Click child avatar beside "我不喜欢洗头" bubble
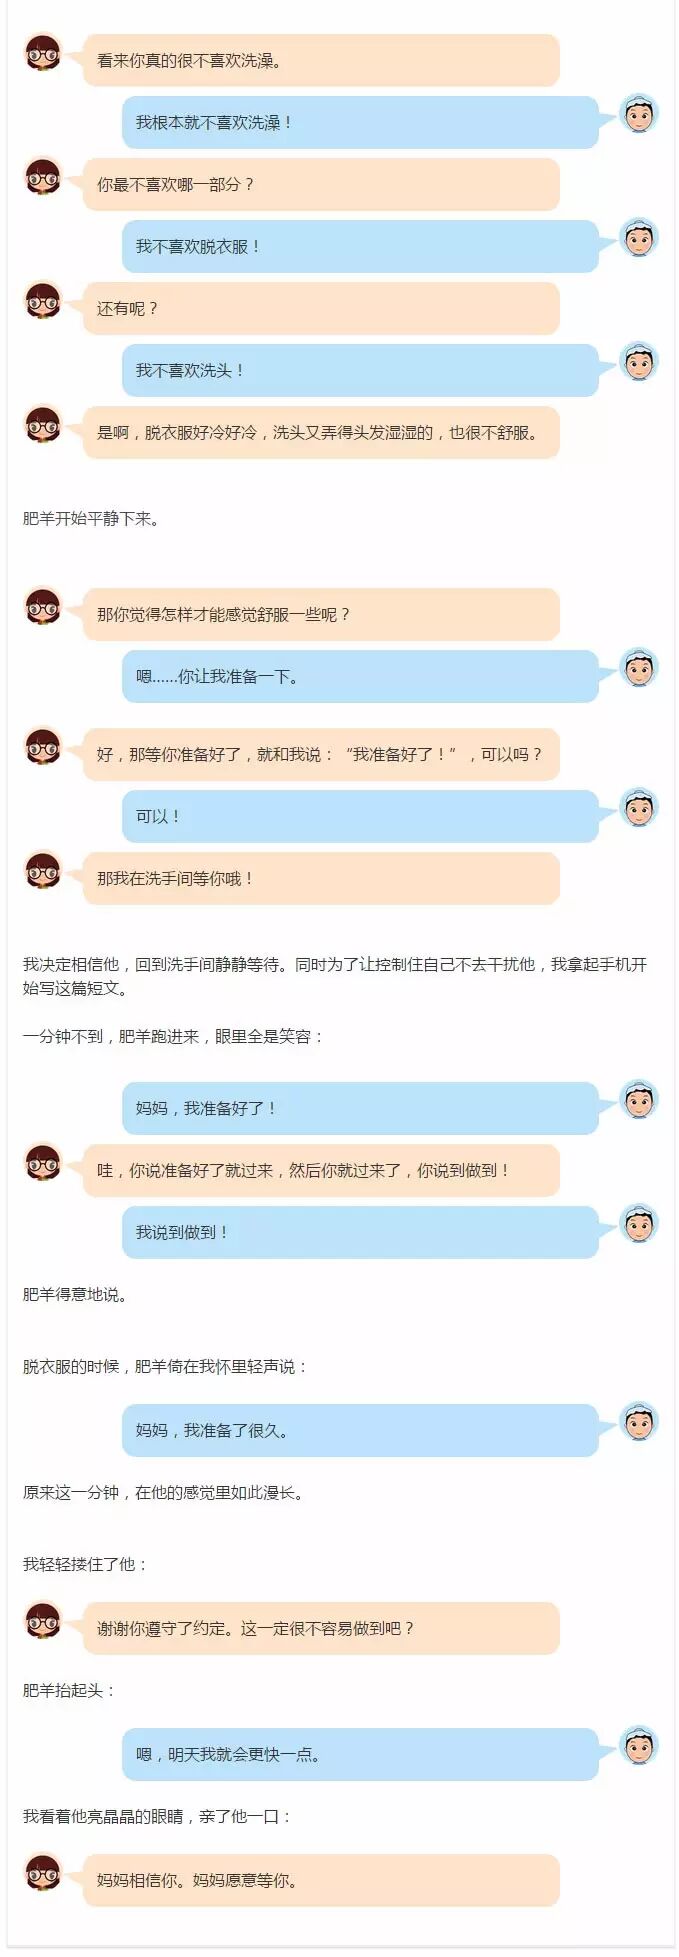This screenshot has height=1957, width=679. 639,363
